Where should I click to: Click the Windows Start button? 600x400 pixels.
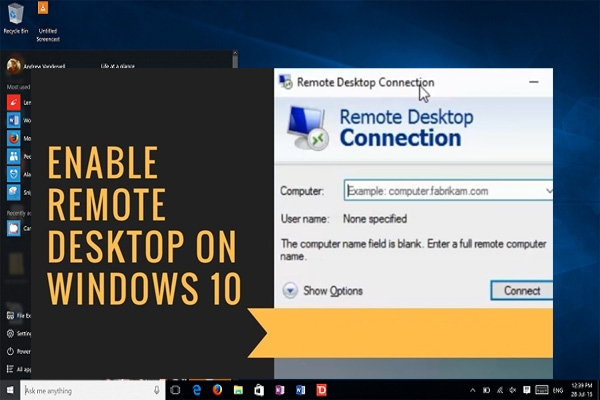[10, 390]
